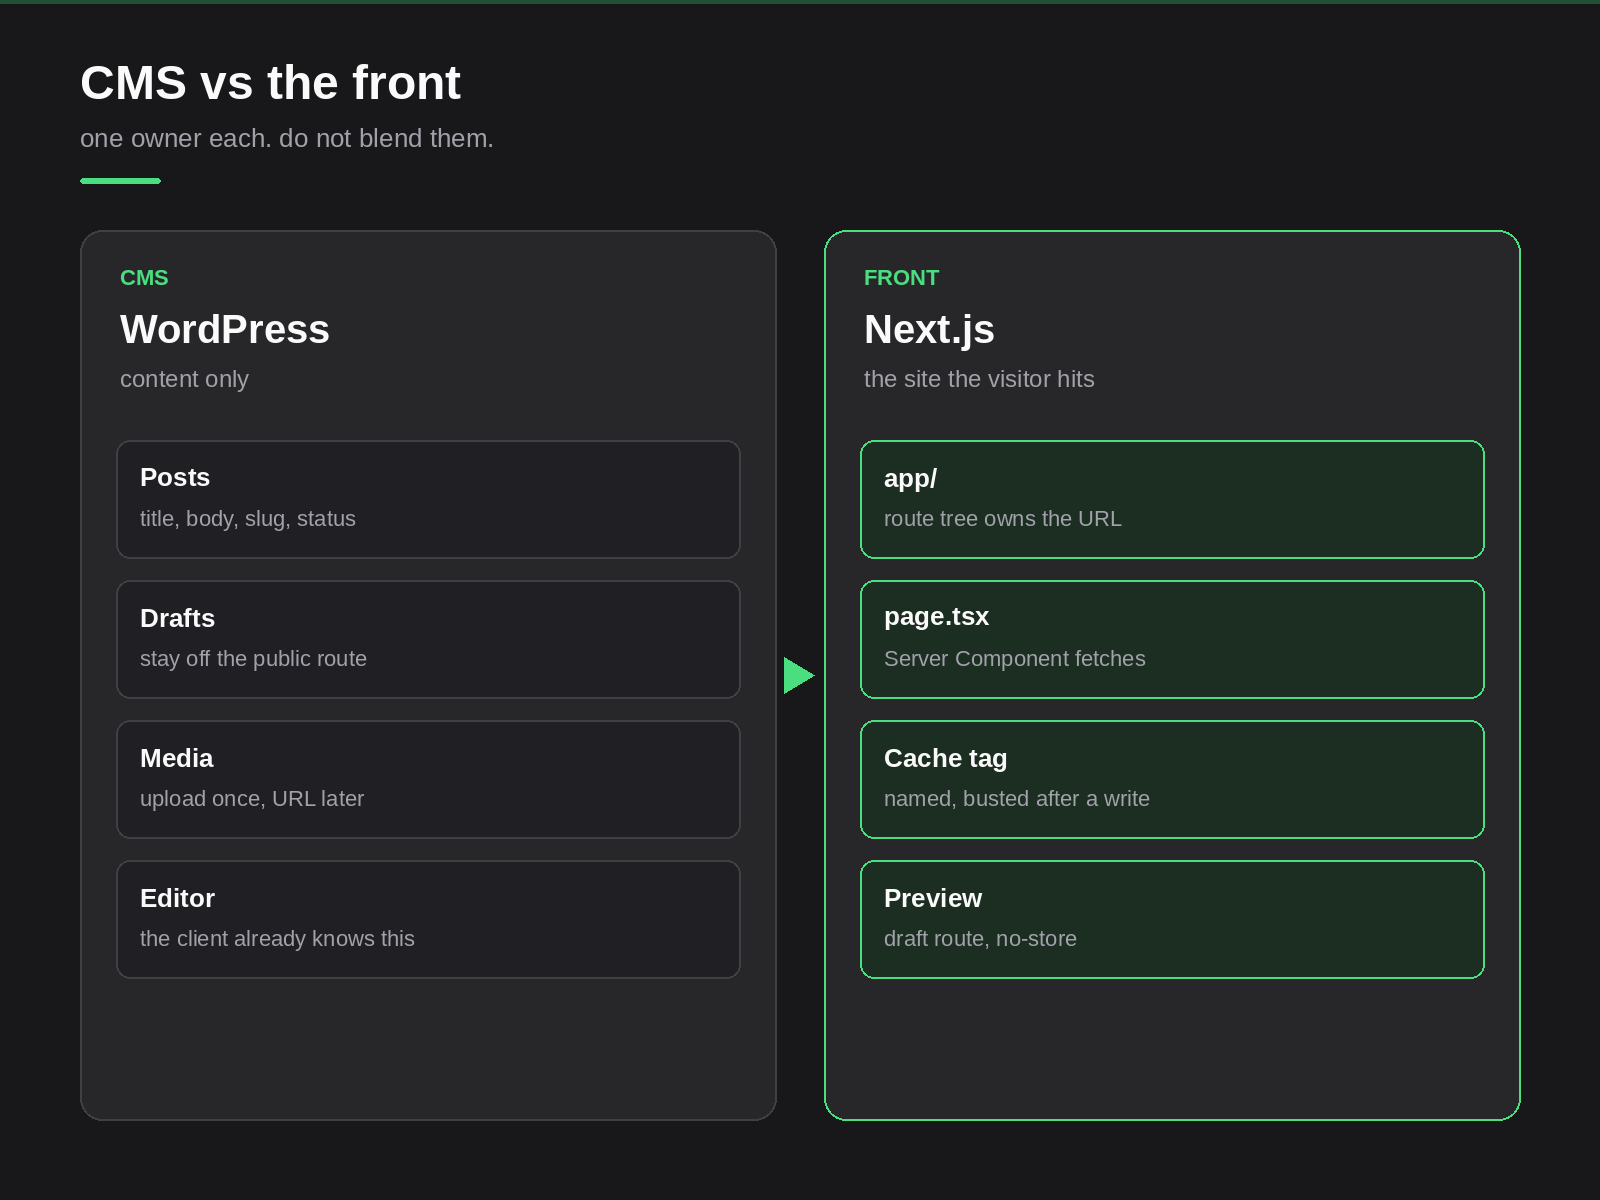This screenshot has width=1600, height=1200.
Task: Click the "content only" caption
Action: click(184, 379)
